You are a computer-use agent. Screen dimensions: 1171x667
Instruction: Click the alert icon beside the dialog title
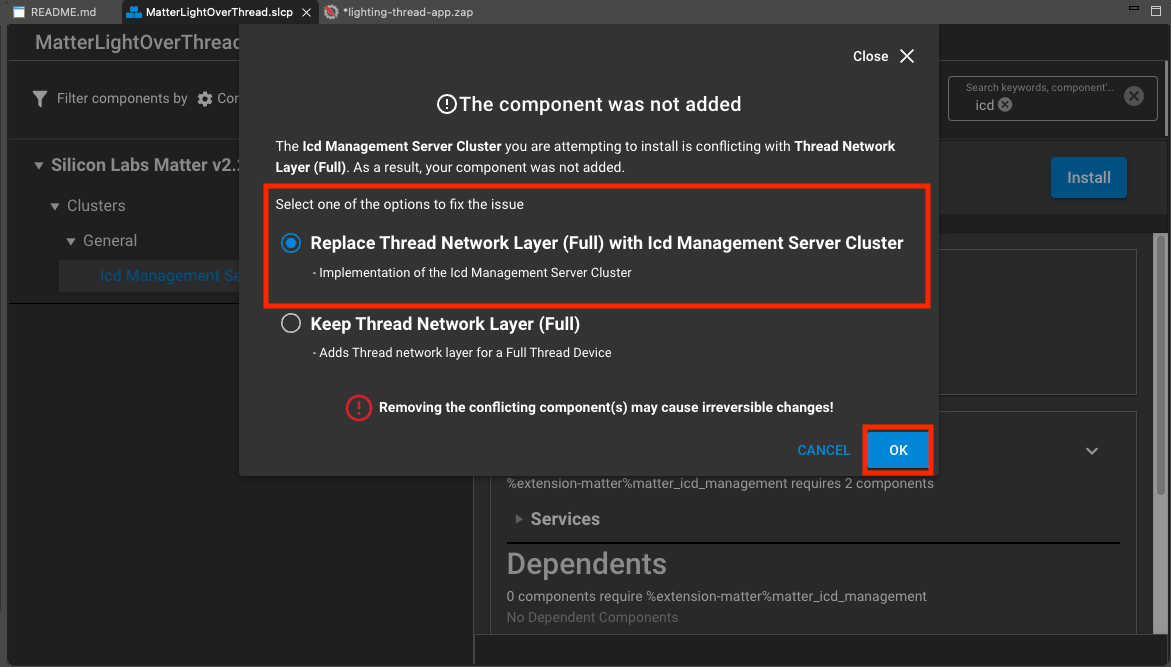[x=446, y=104]
